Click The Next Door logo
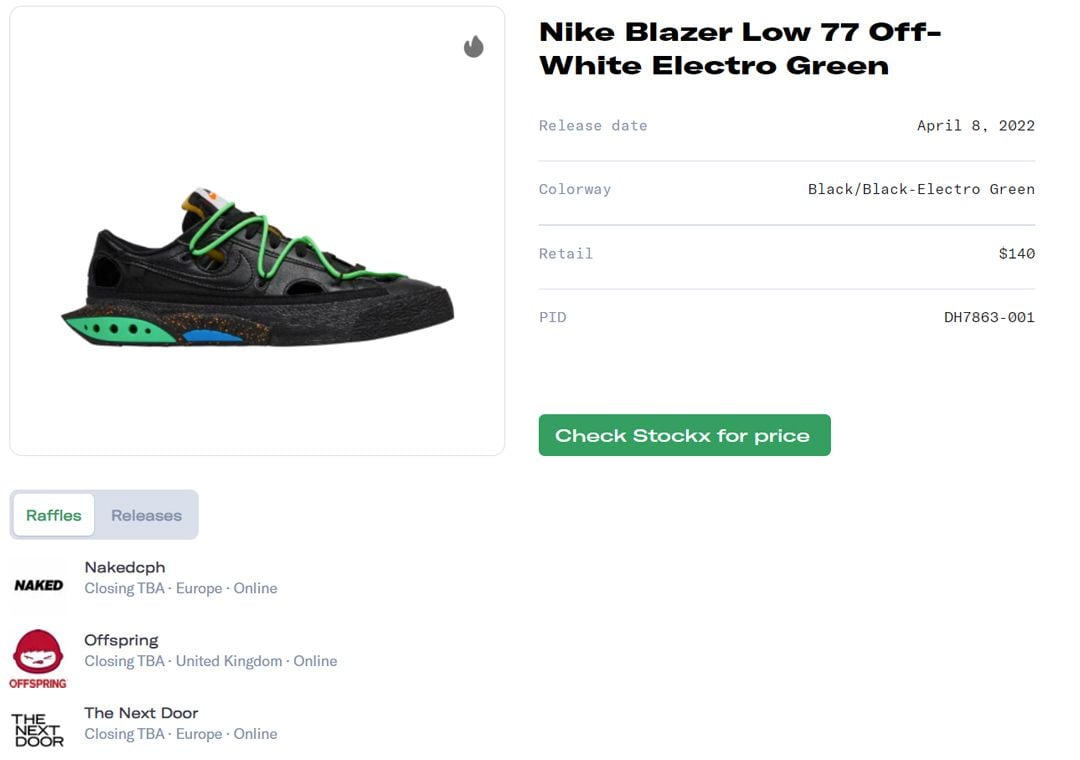Viewport: 1080px width, 760px height. (38, 730)
